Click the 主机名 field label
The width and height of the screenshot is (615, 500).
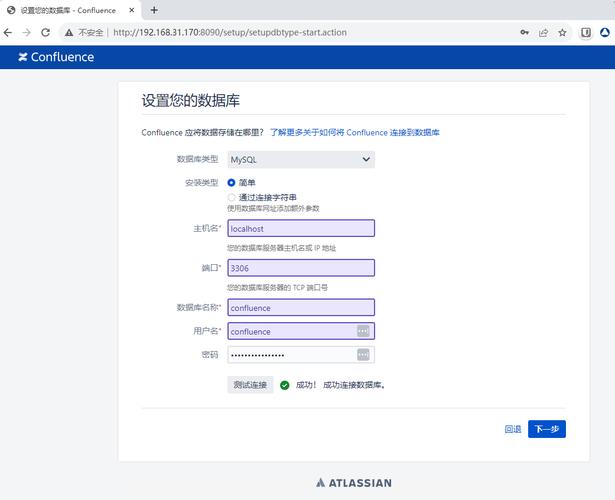(x=207, y=228)
